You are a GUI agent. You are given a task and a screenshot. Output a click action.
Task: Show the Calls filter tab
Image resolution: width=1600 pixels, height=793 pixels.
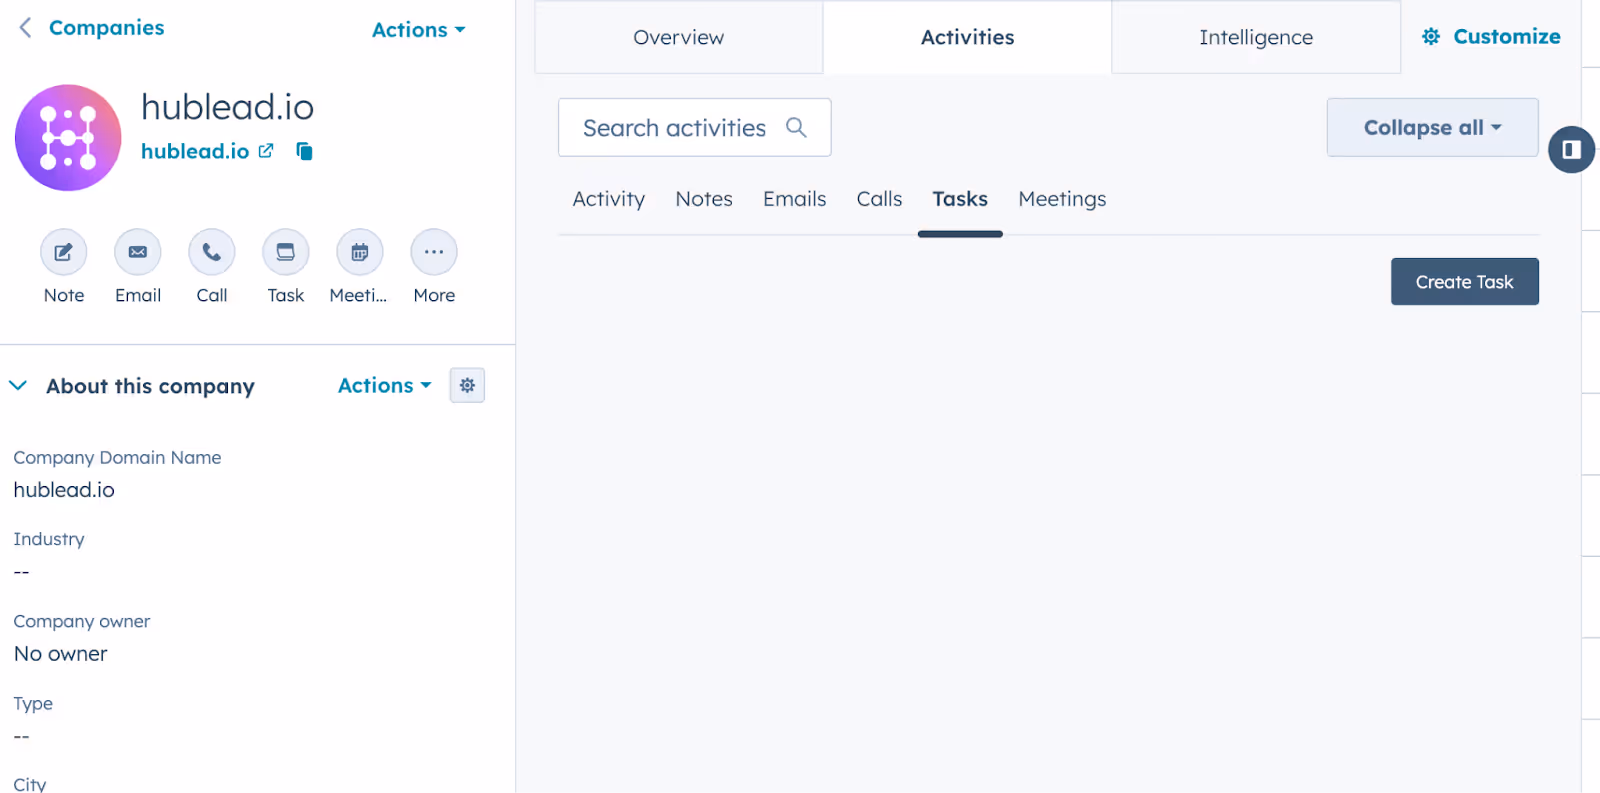click(880, 199)
